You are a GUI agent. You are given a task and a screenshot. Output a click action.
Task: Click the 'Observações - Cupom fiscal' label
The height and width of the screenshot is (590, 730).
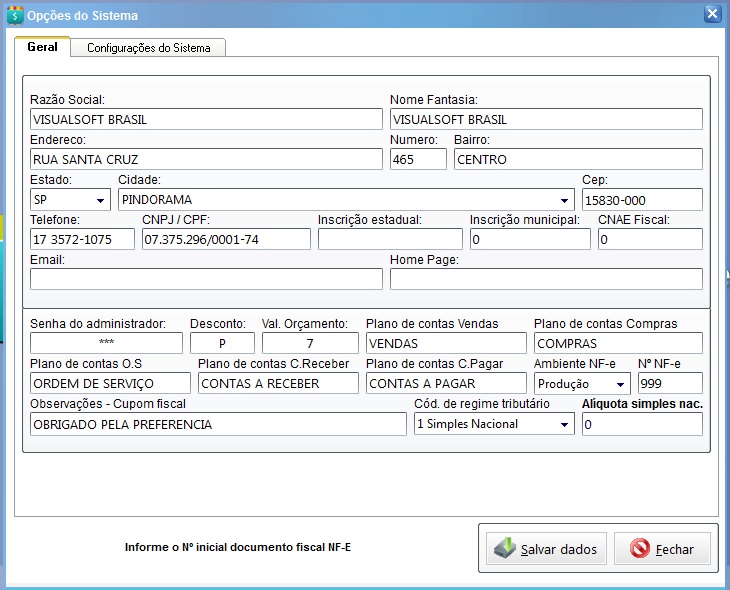[108, 404]
